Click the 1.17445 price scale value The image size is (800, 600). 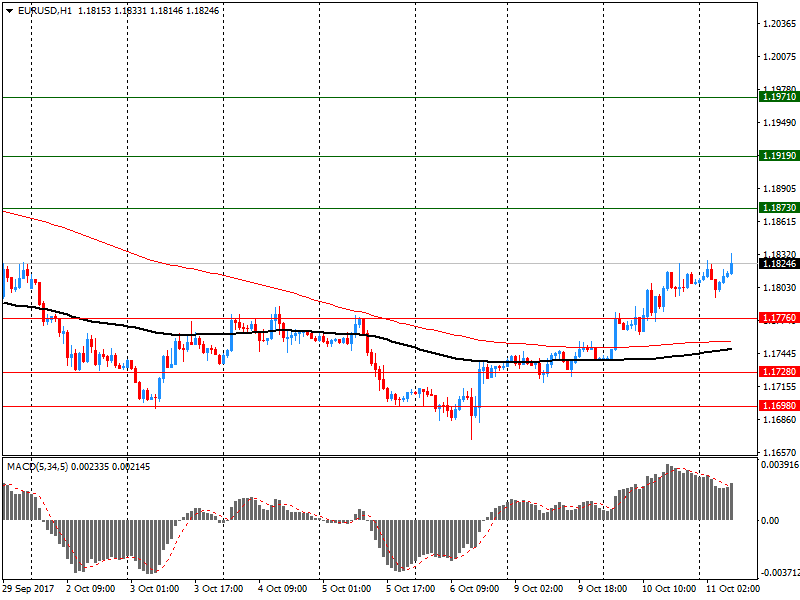(779, 354)
